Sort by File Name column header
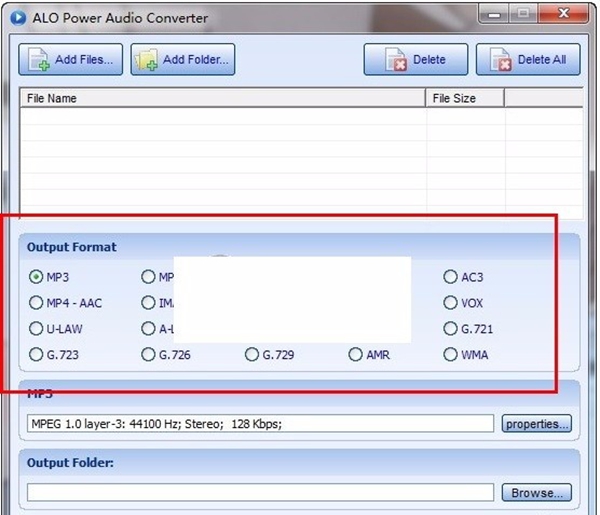 point(223,98)
